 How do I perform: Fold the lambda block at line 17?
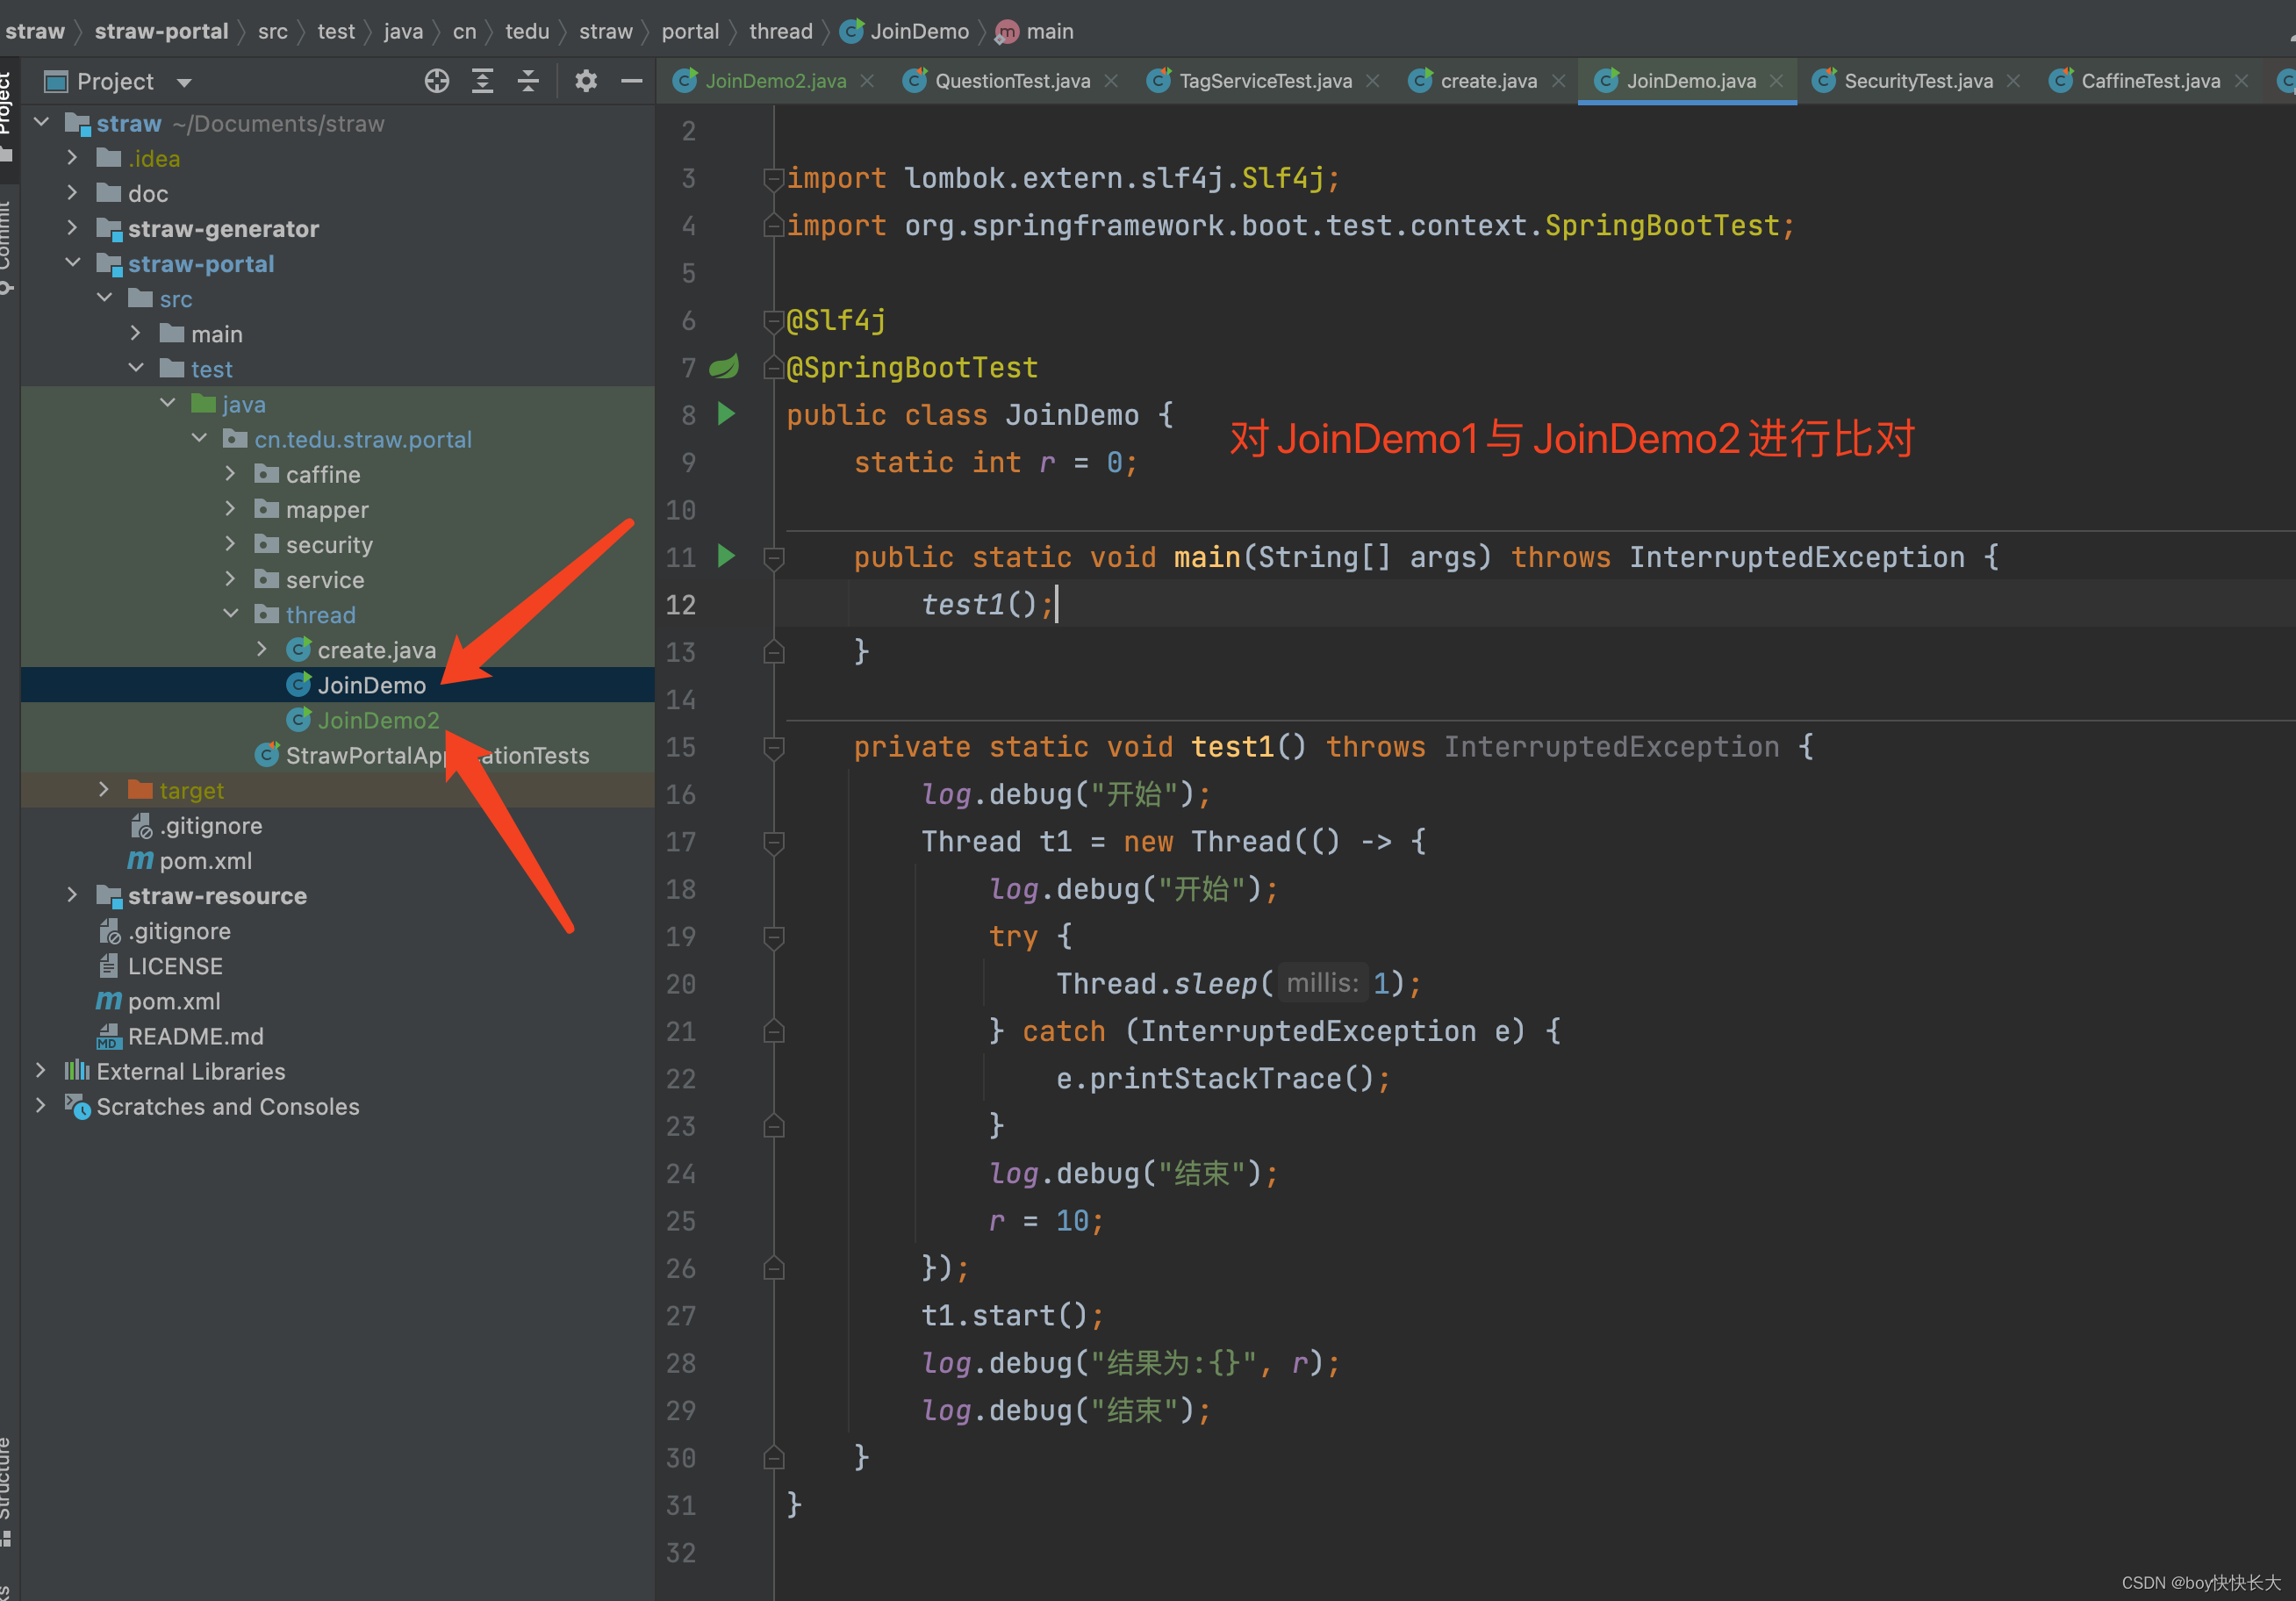click(773, 842)
